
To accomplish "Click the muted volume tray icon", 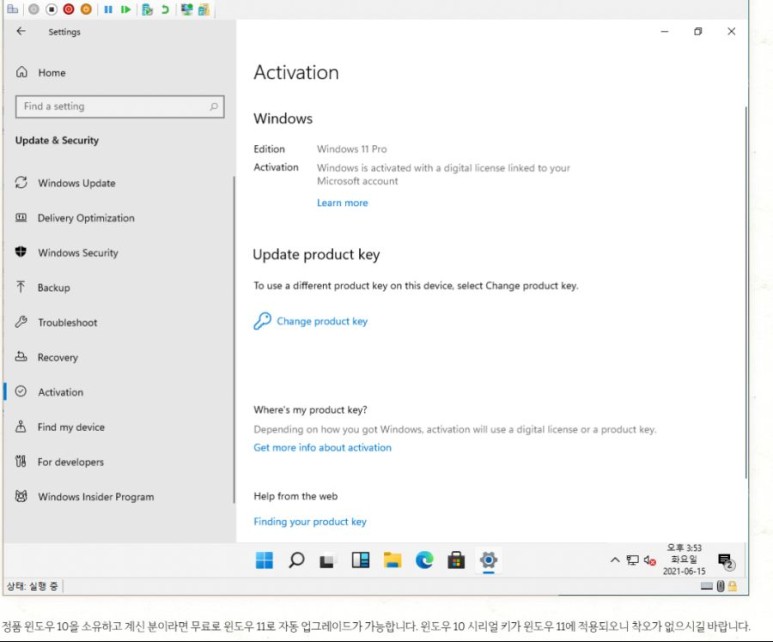I will tap(650, 560).
